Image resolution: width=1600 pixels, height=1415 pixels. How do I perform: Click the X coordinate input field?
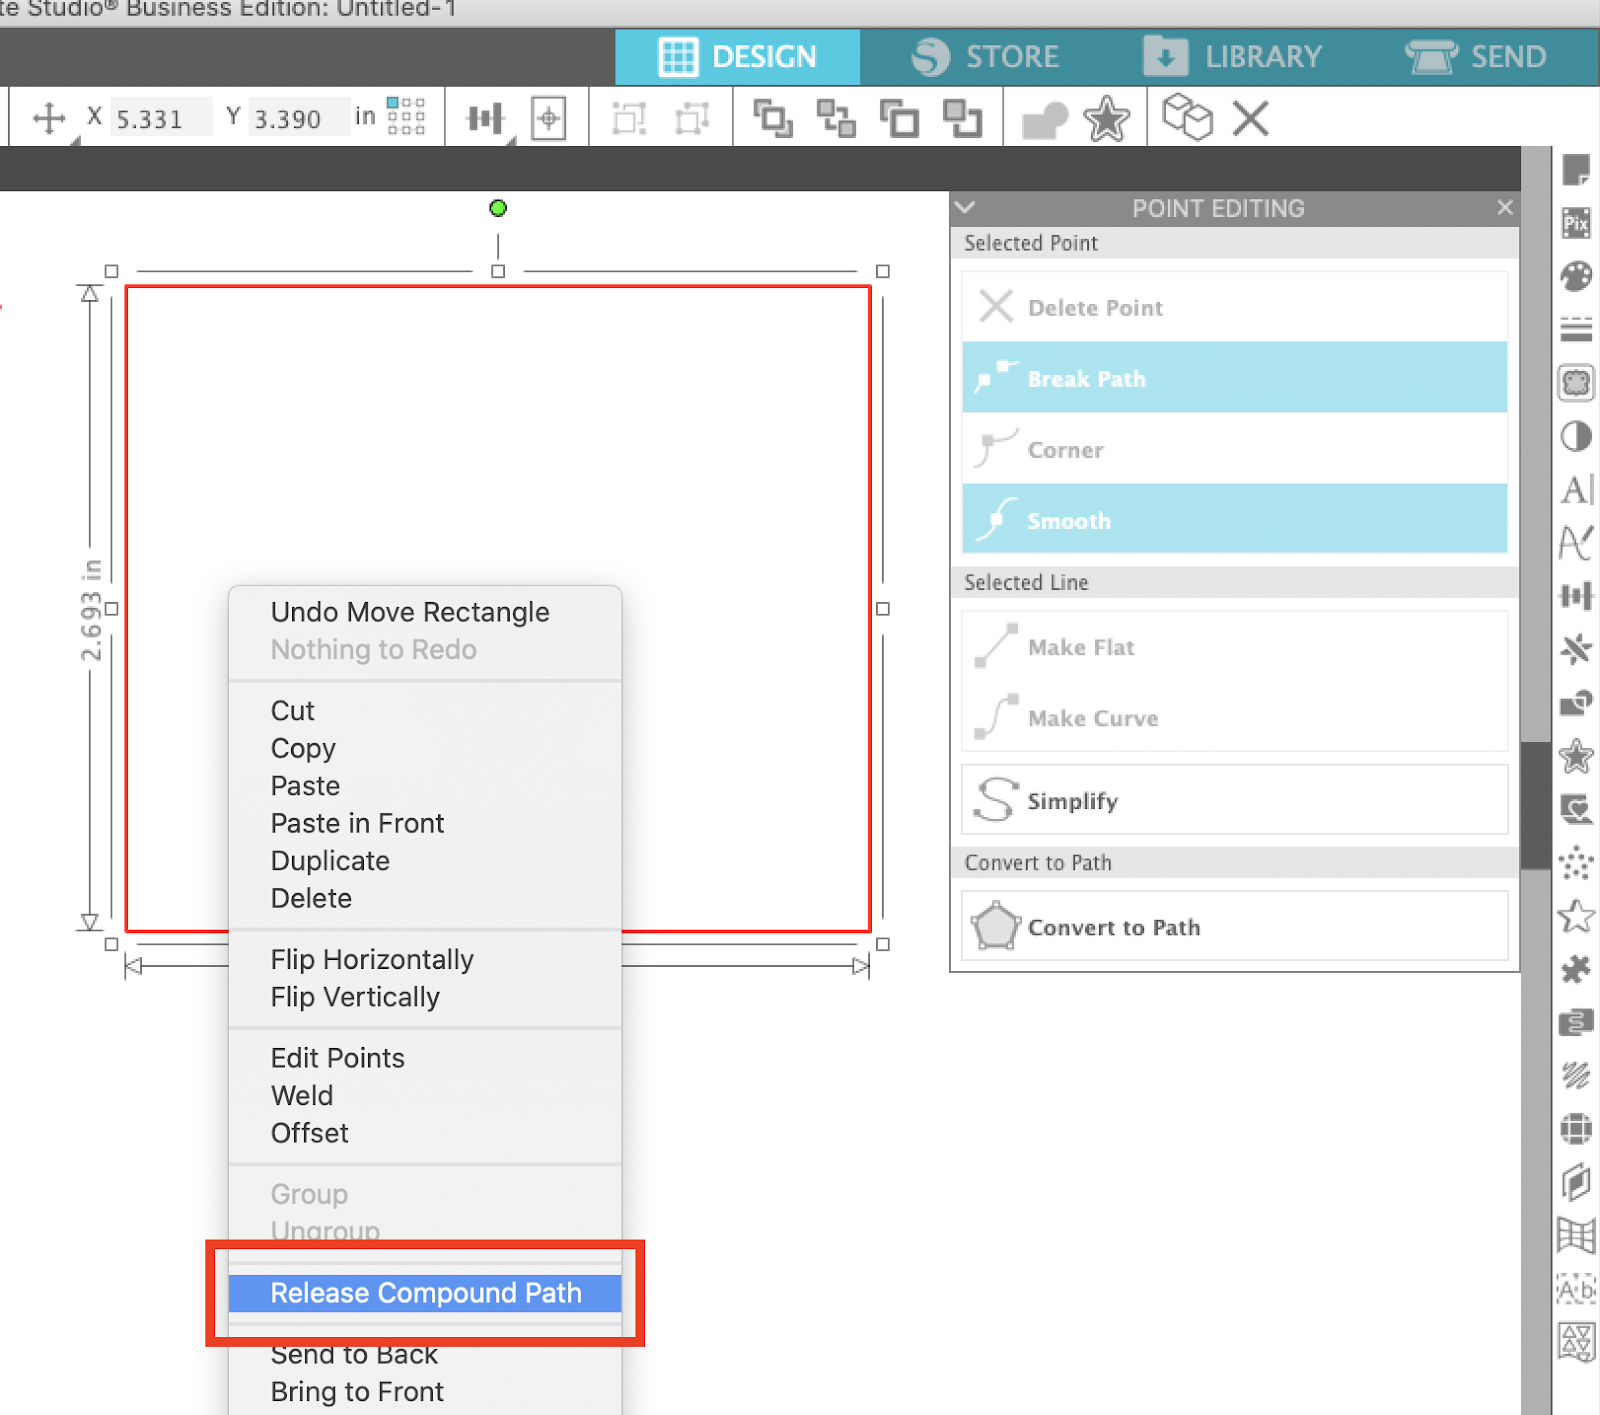[158, 117]
